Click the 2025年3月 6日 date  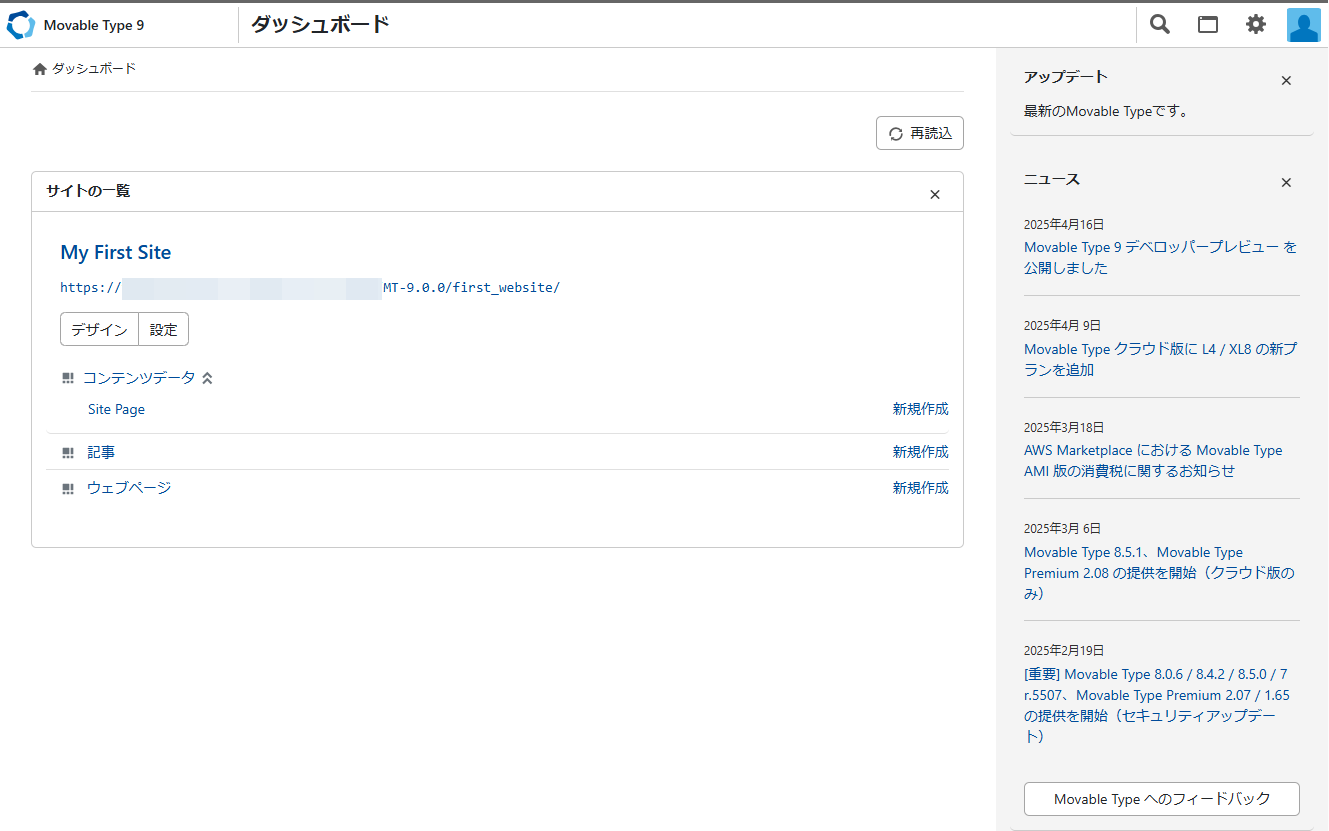click(1062, 528)
